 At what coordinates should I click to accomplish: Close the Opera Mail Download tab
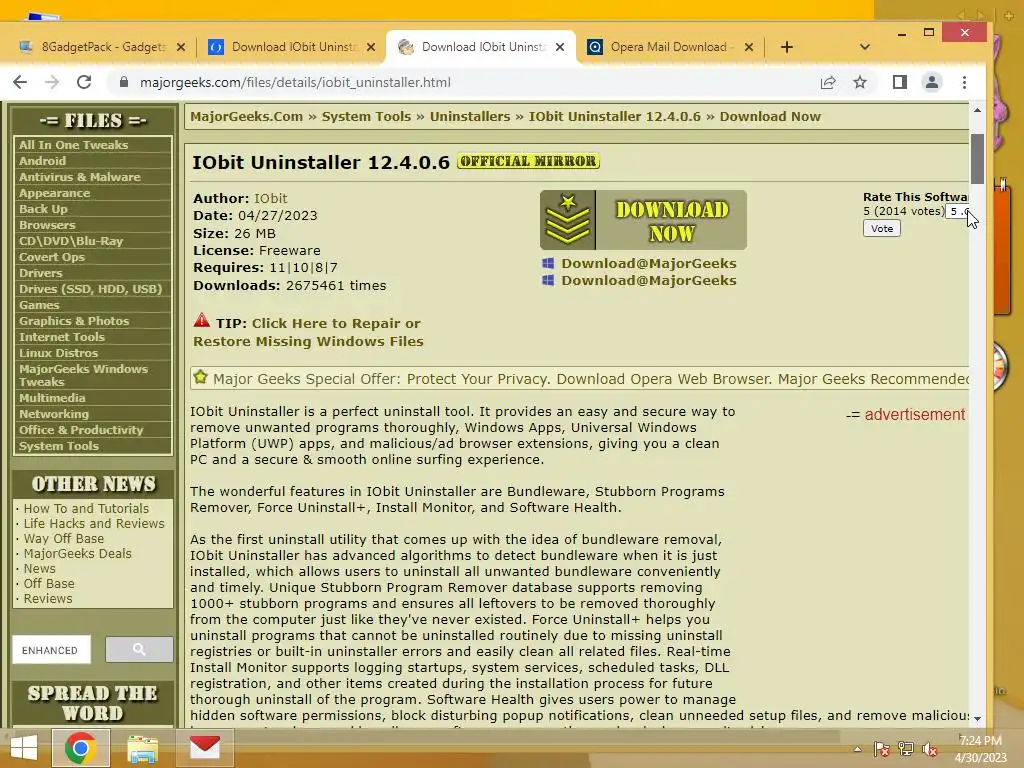pyautogui.click(x=749, y=47)
